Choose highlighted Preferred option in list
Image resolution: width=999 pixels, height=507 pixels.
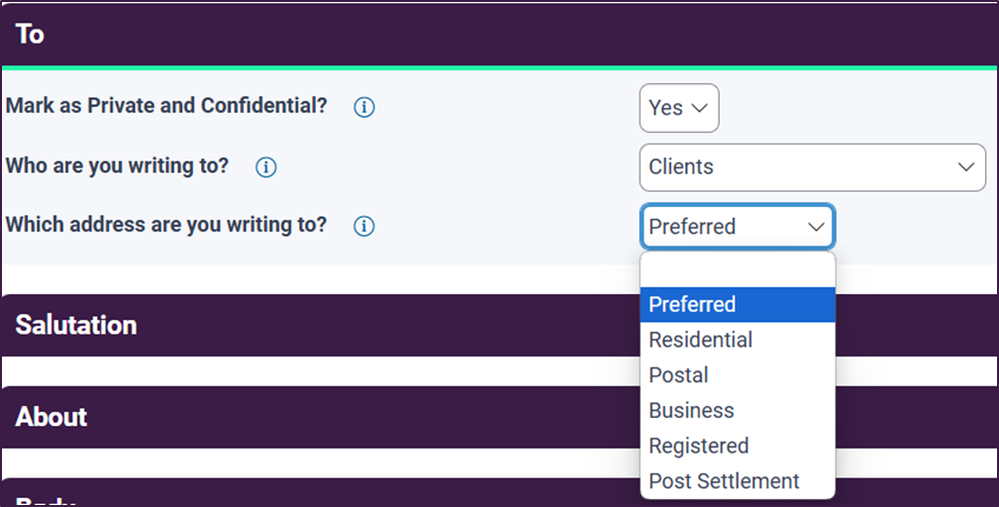738,304
